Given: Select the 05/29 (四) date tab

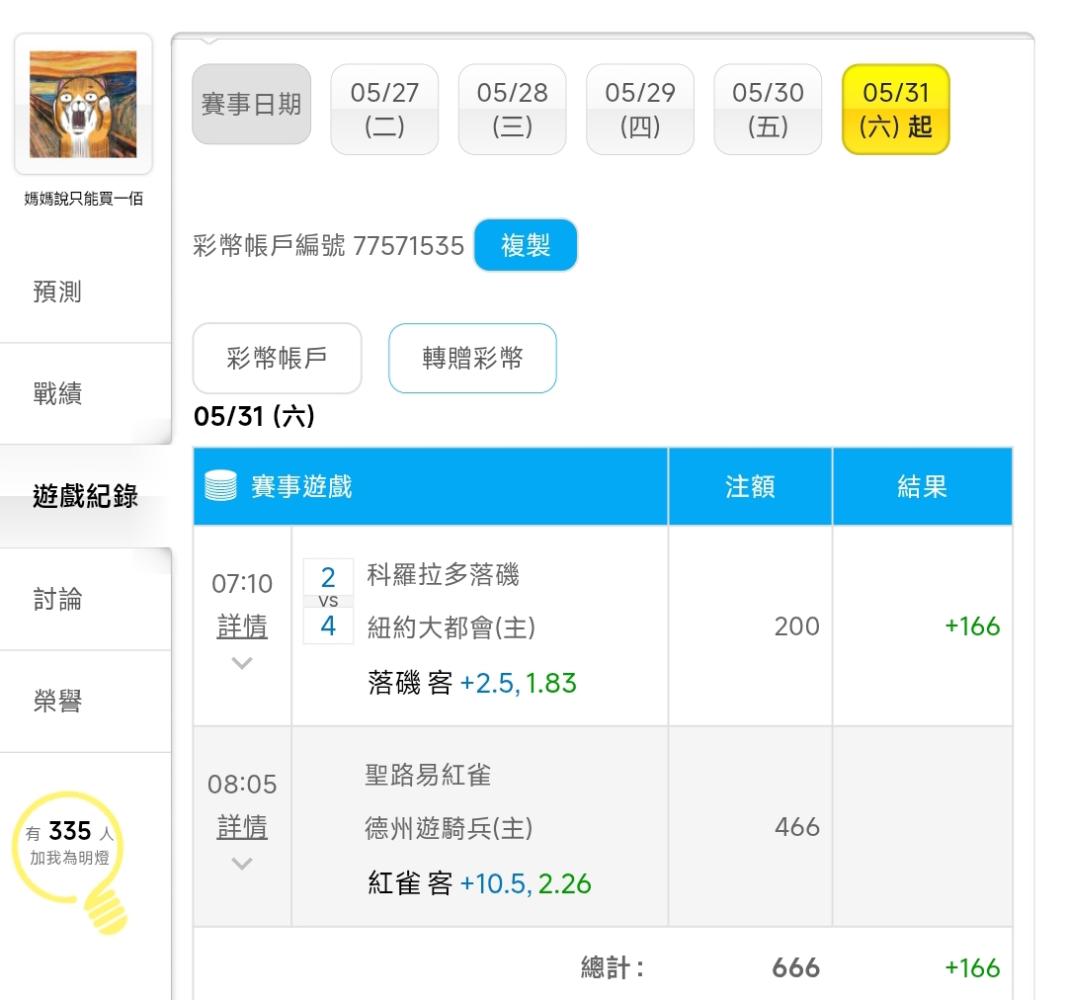Looking at the screenshot, I should [x=640, y=109].
